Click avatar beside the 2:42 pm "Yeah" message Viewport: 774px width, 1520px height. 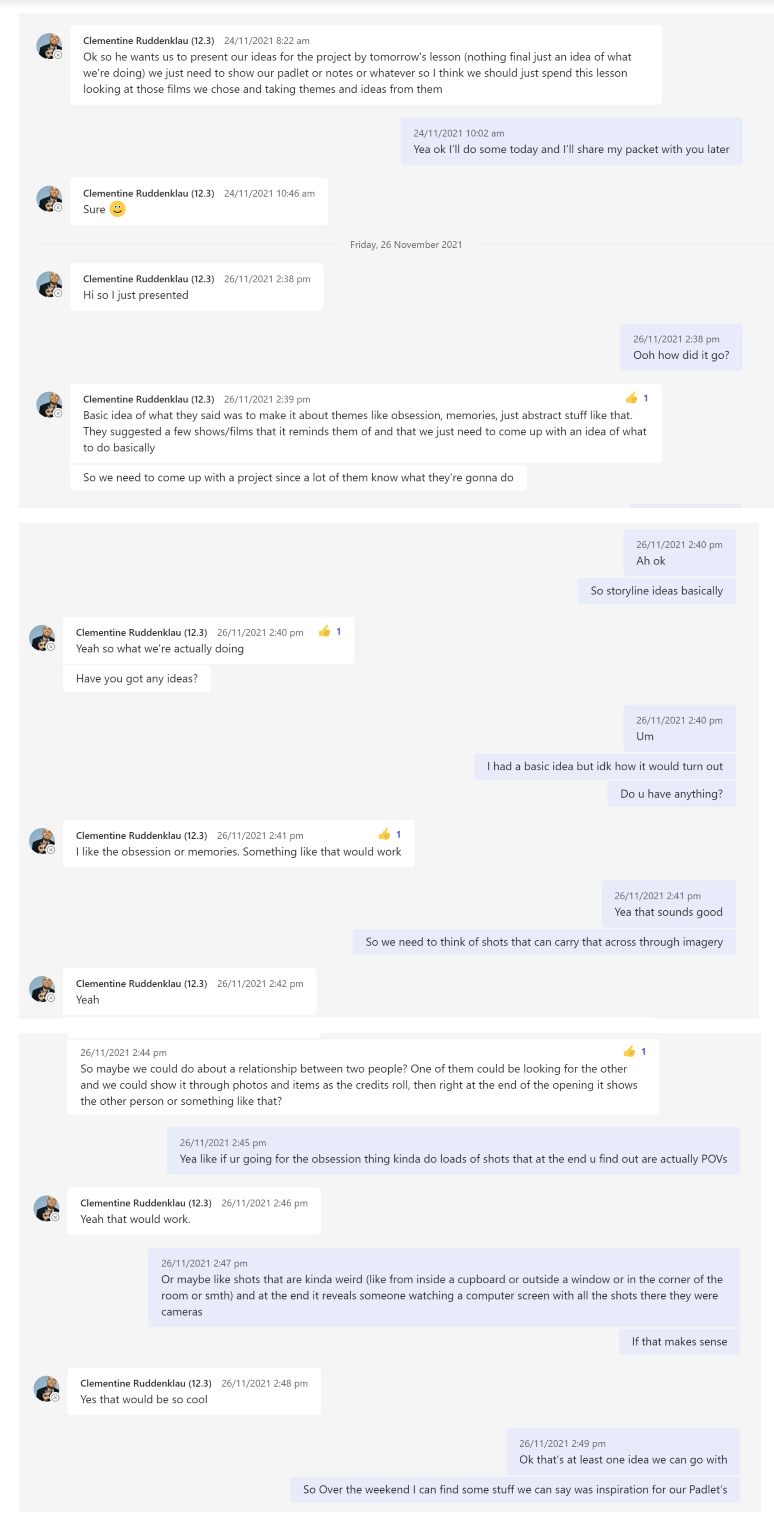pos(42,989)
